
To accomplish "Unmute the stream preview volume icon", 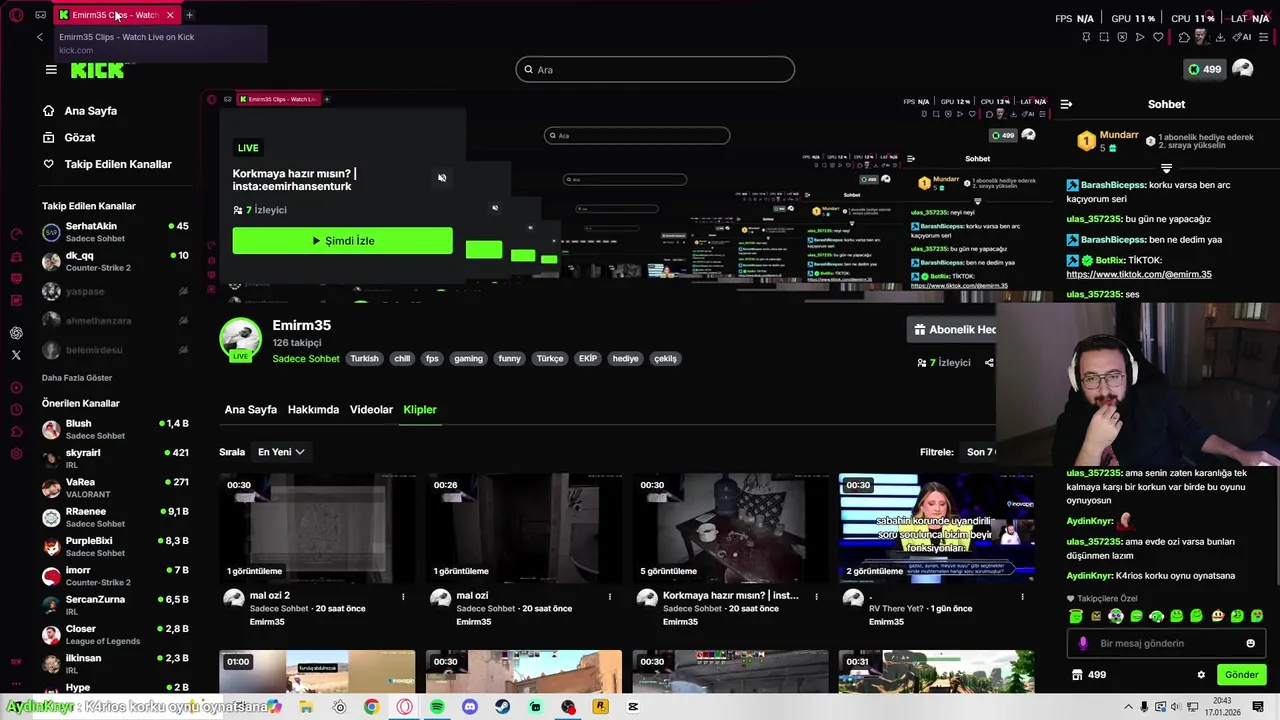I will [442, 178].
